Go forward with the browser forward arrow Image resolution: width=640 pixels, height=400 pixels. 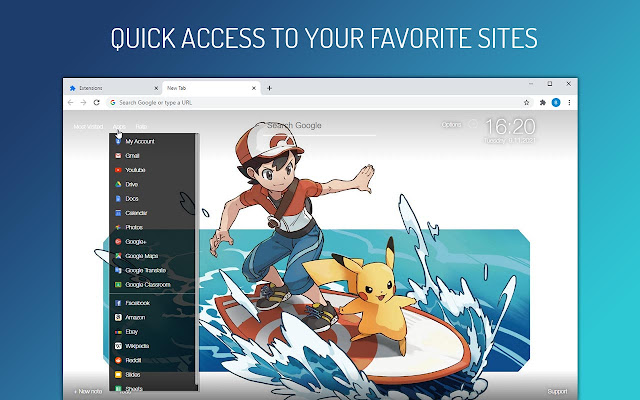83,102
